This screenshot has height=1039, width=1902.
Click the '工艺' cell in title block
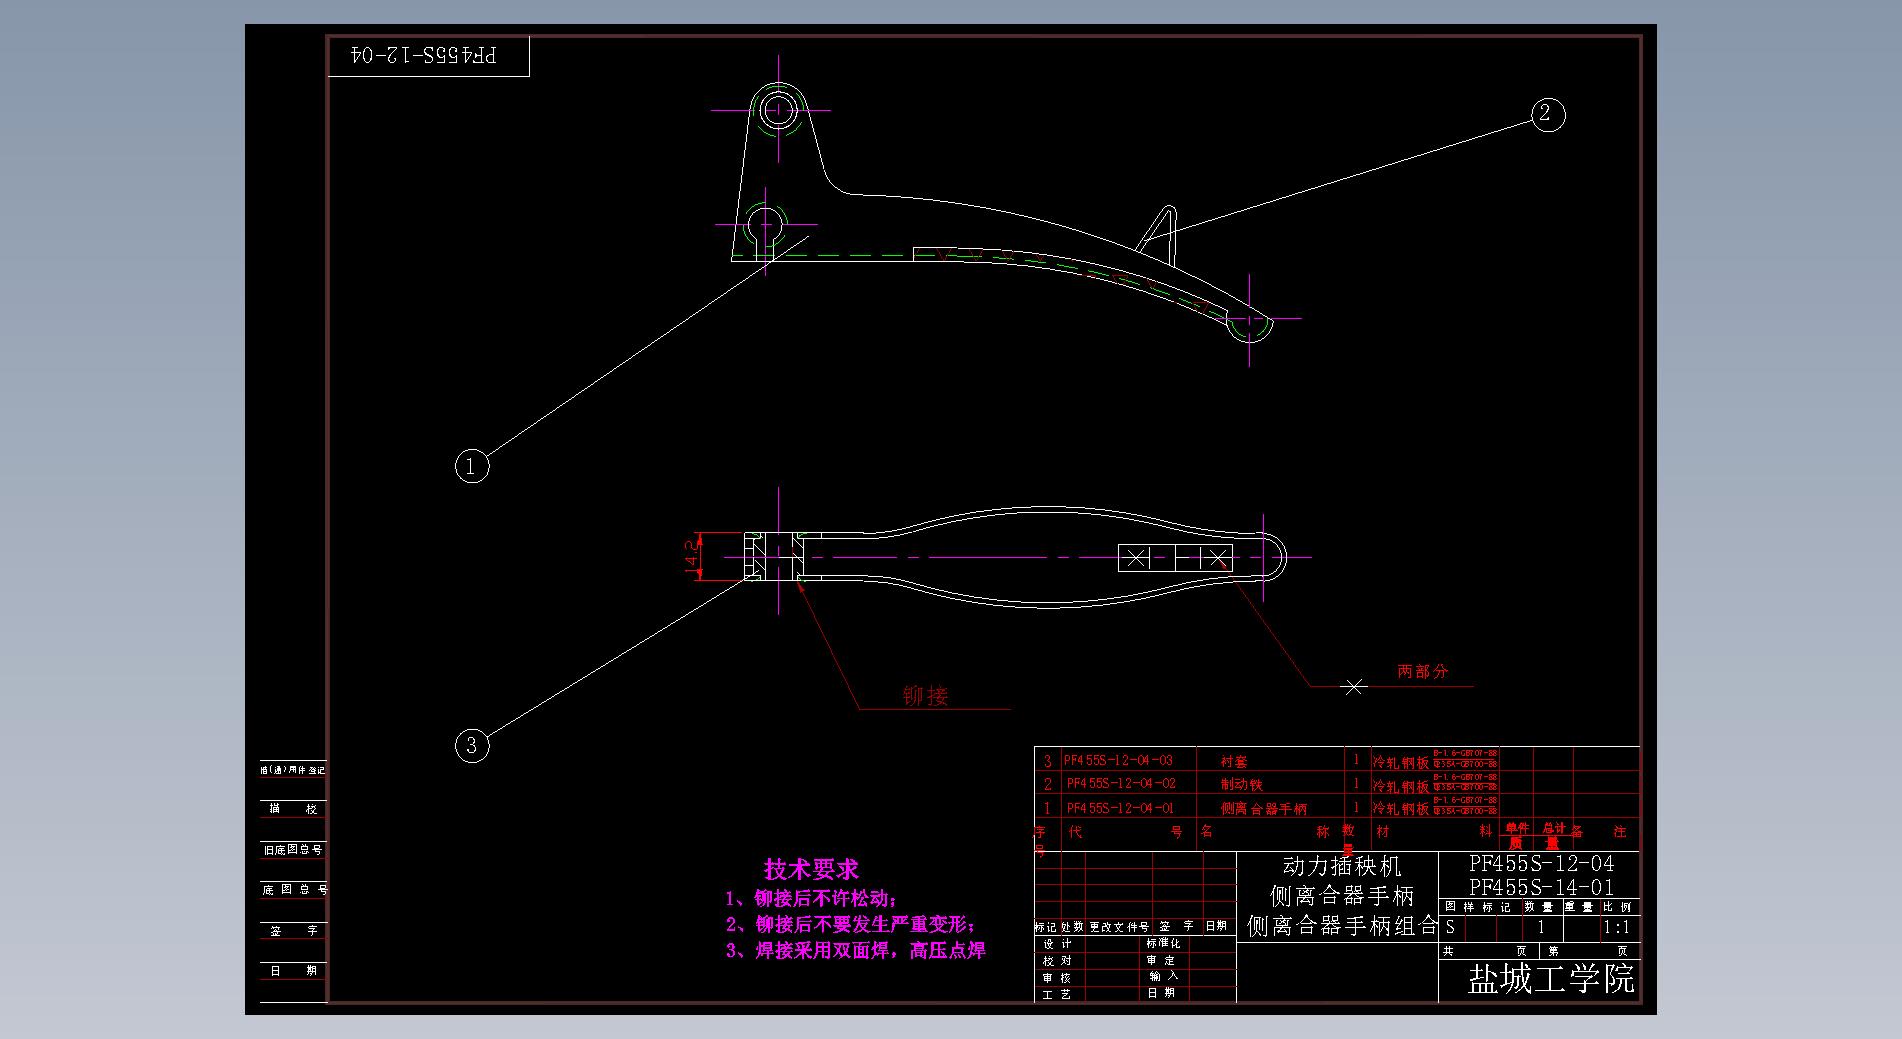click(1057, 994)
